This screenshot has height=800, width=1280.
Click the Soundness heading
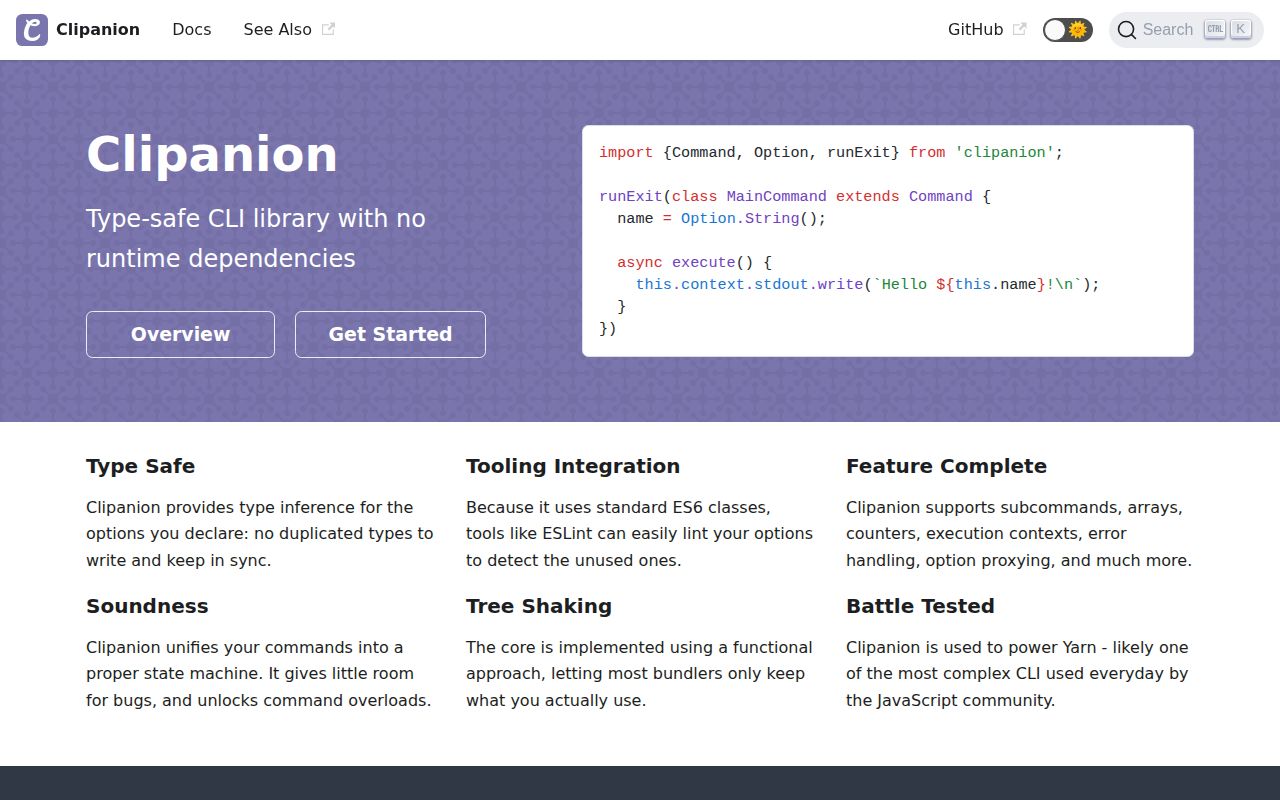tap(147, 606)
